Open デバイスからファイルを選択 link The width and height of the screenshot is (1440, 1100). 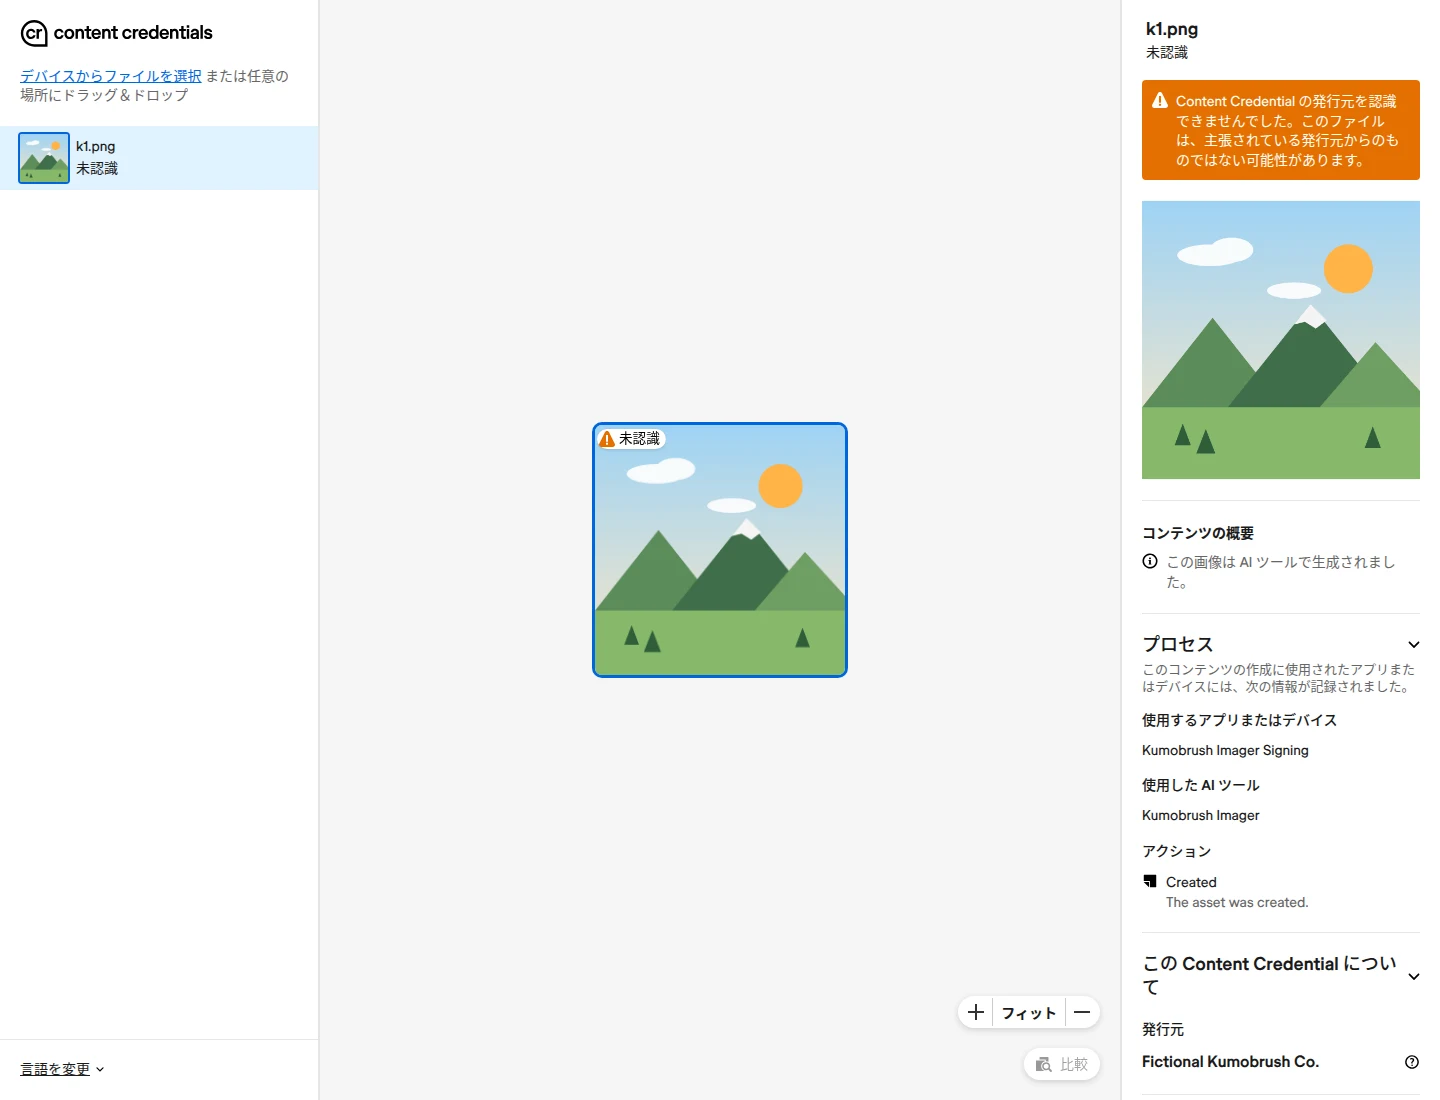[x=111, y=76]
